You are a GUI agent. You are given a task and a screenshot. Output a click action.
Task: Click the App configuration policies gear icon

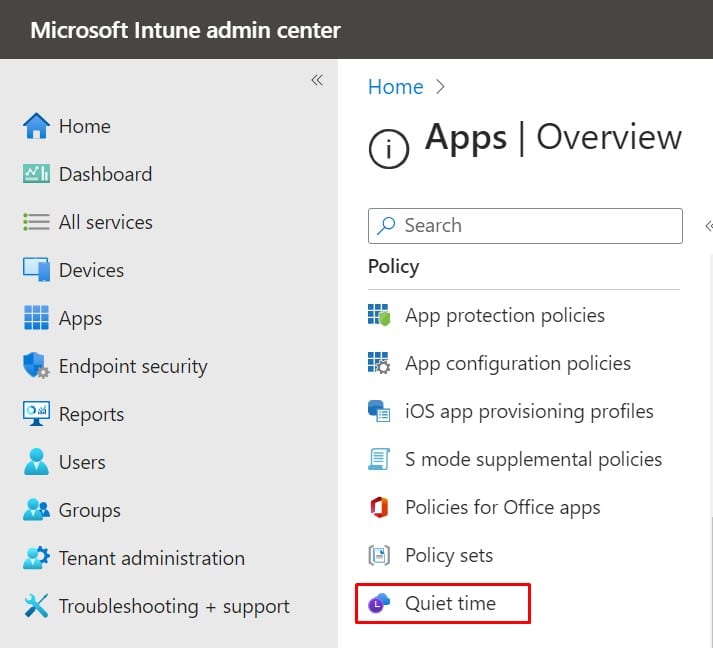point(379,363)
